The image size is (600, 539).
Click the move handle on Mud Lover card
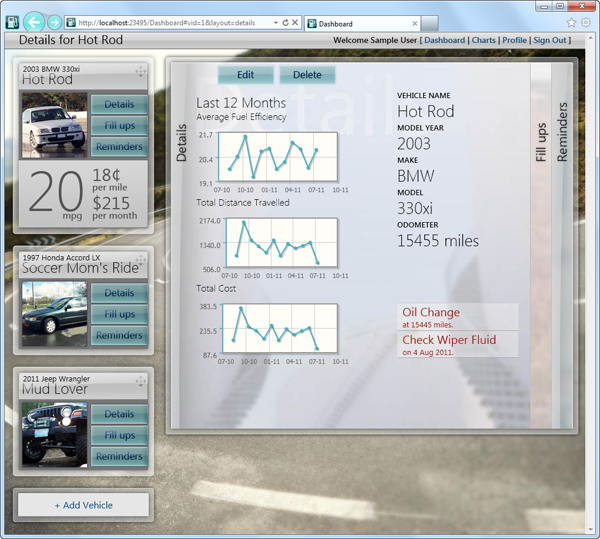(140, 381)
